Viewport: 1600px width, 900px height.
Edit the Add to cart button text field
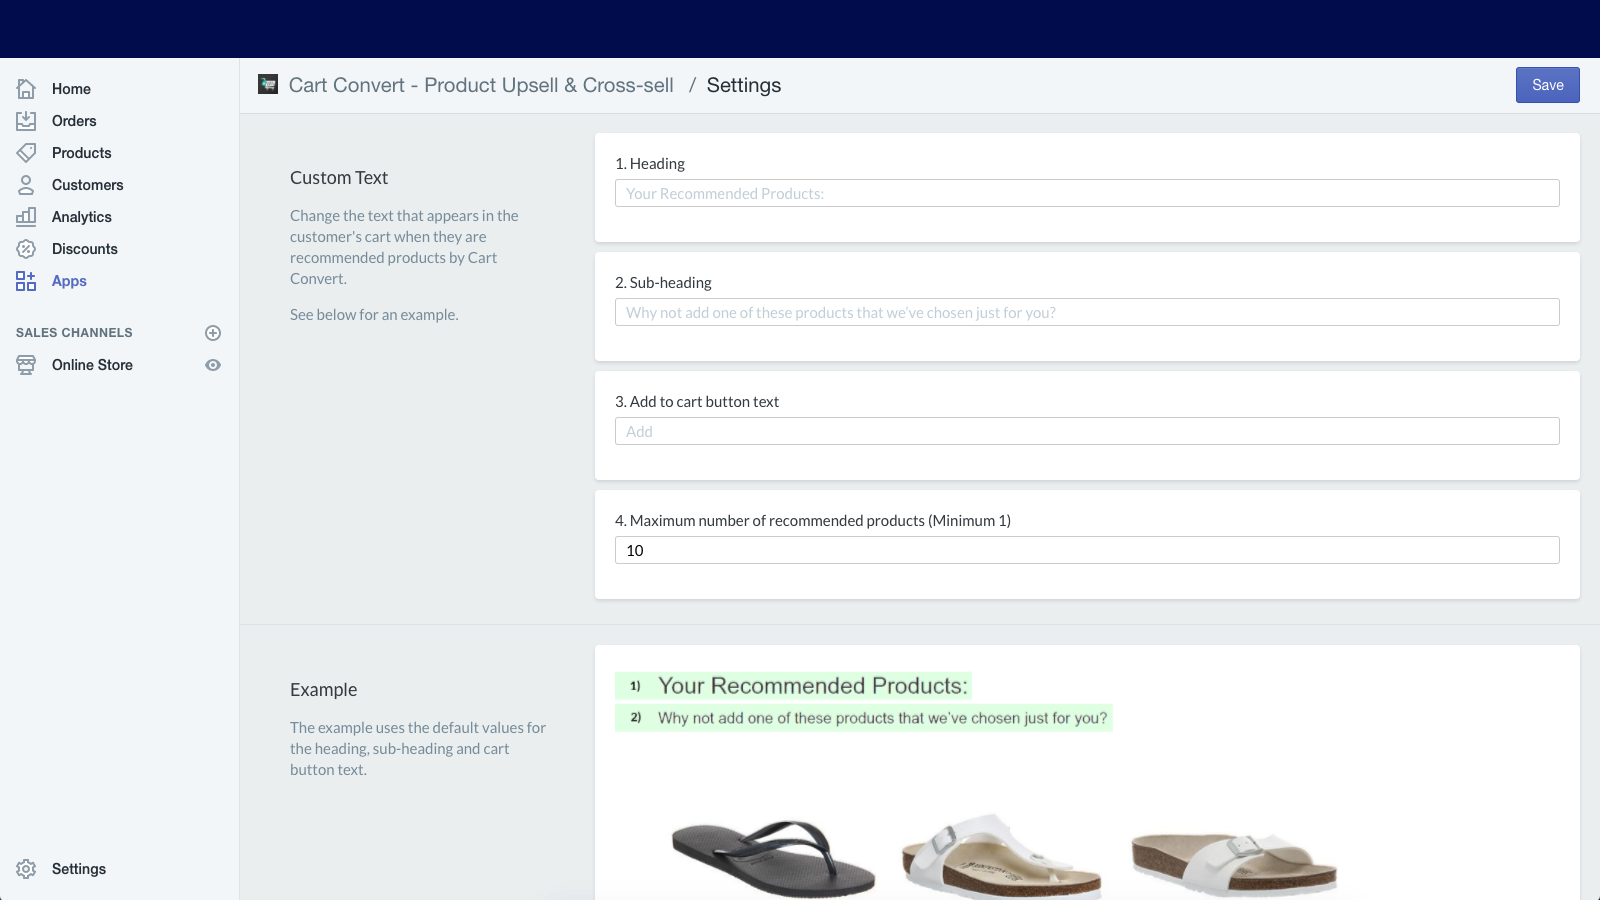pos(1087,431)
